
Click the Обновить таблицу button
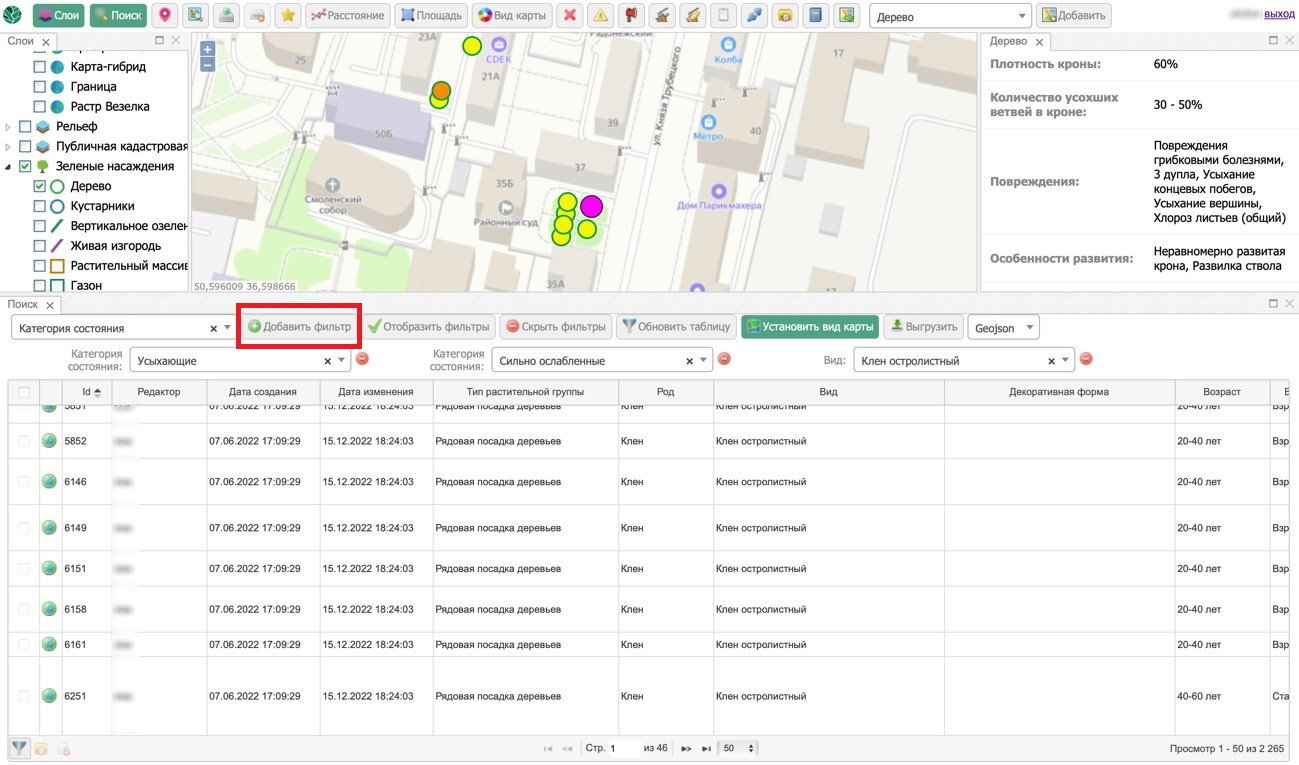[x=676, y=326]
